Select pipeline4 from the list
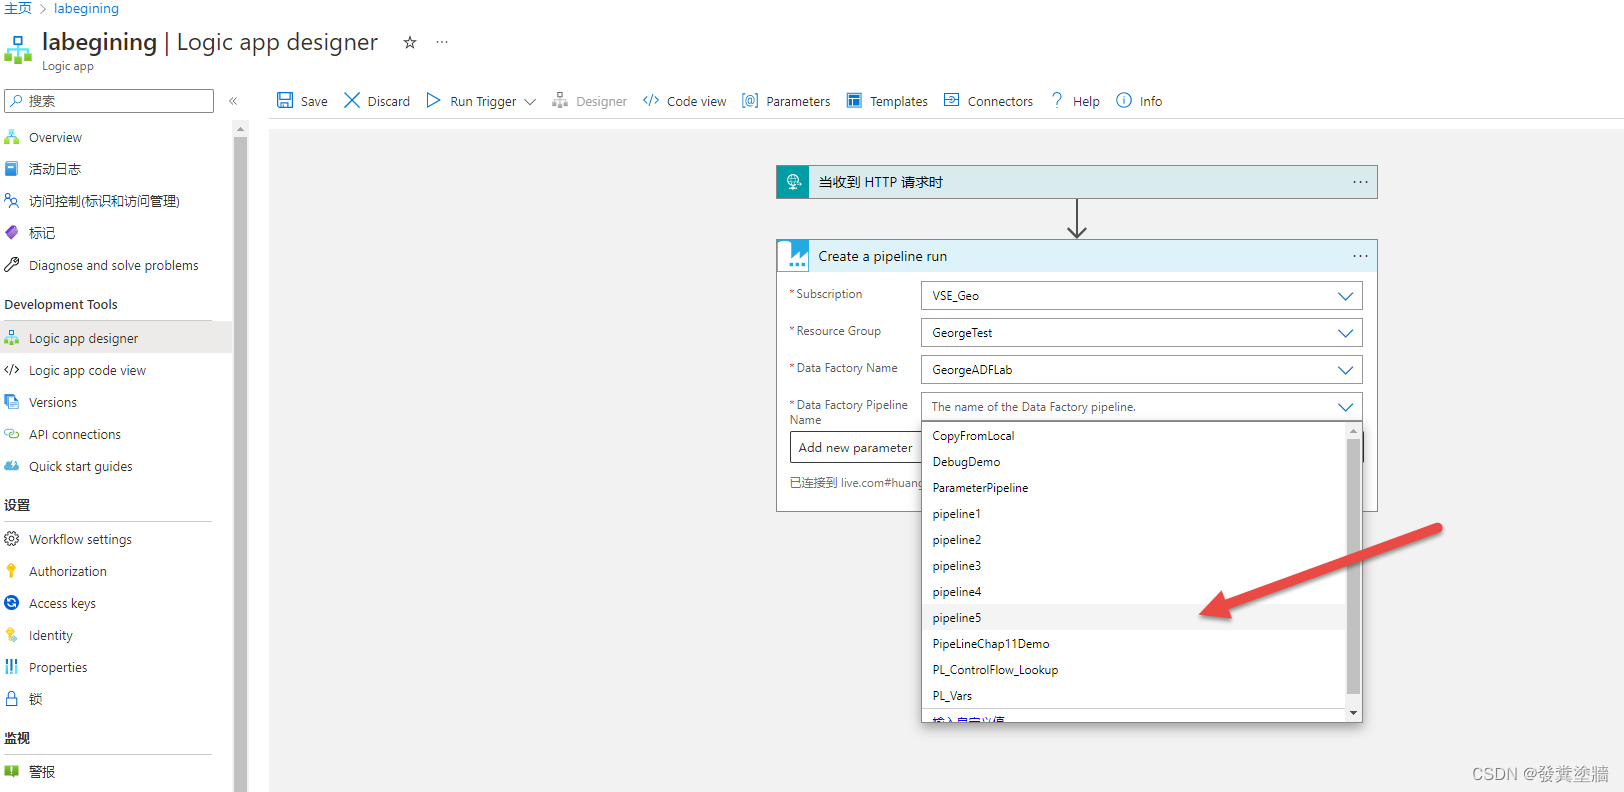Image resolution: width=1624 pixels, height=792 pixels. [x=1134, y=592]
